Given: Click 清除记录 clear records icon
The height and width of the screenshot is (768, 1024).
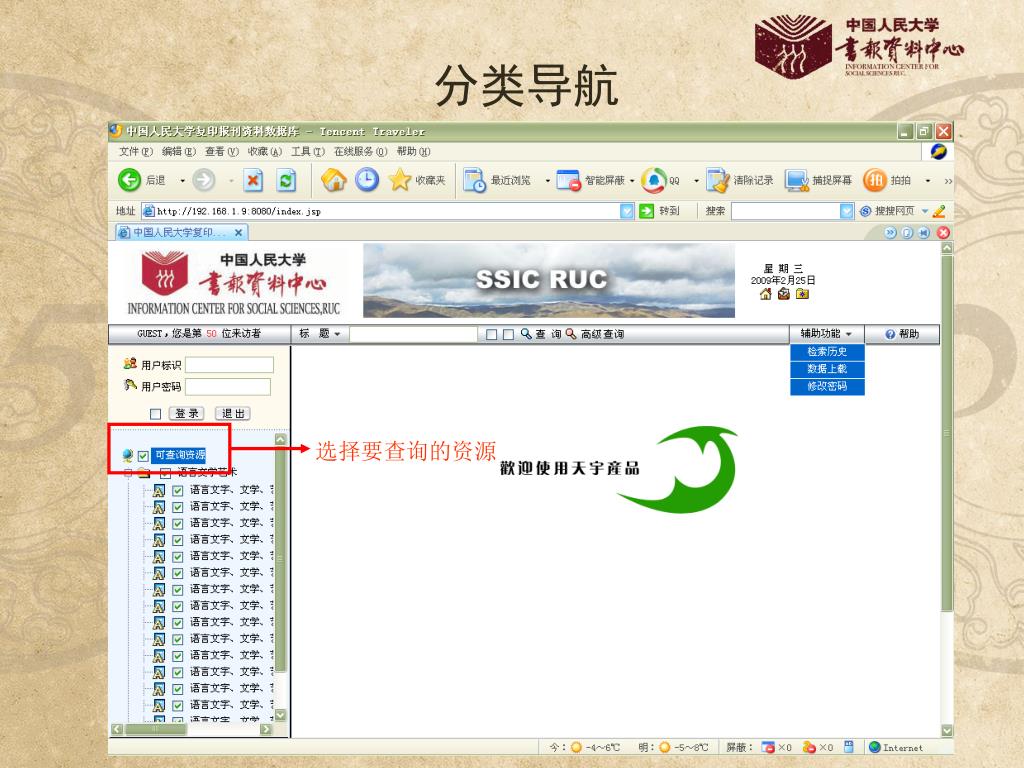Looking at the screenshot, I should tap(717, 180).
